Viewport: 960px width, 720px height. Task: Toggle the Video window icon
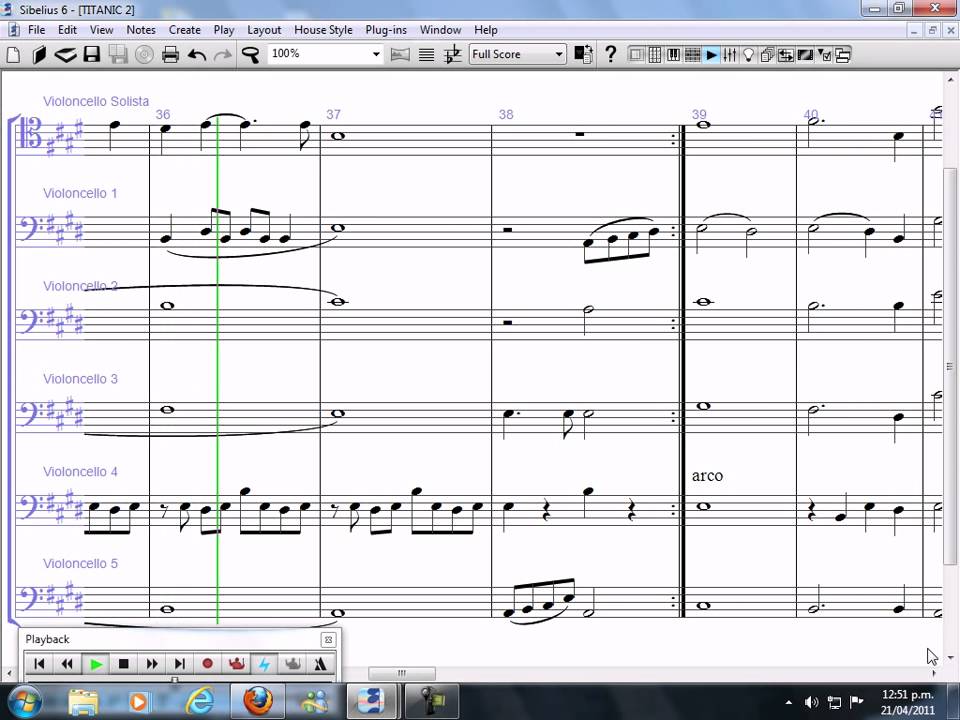805,55
